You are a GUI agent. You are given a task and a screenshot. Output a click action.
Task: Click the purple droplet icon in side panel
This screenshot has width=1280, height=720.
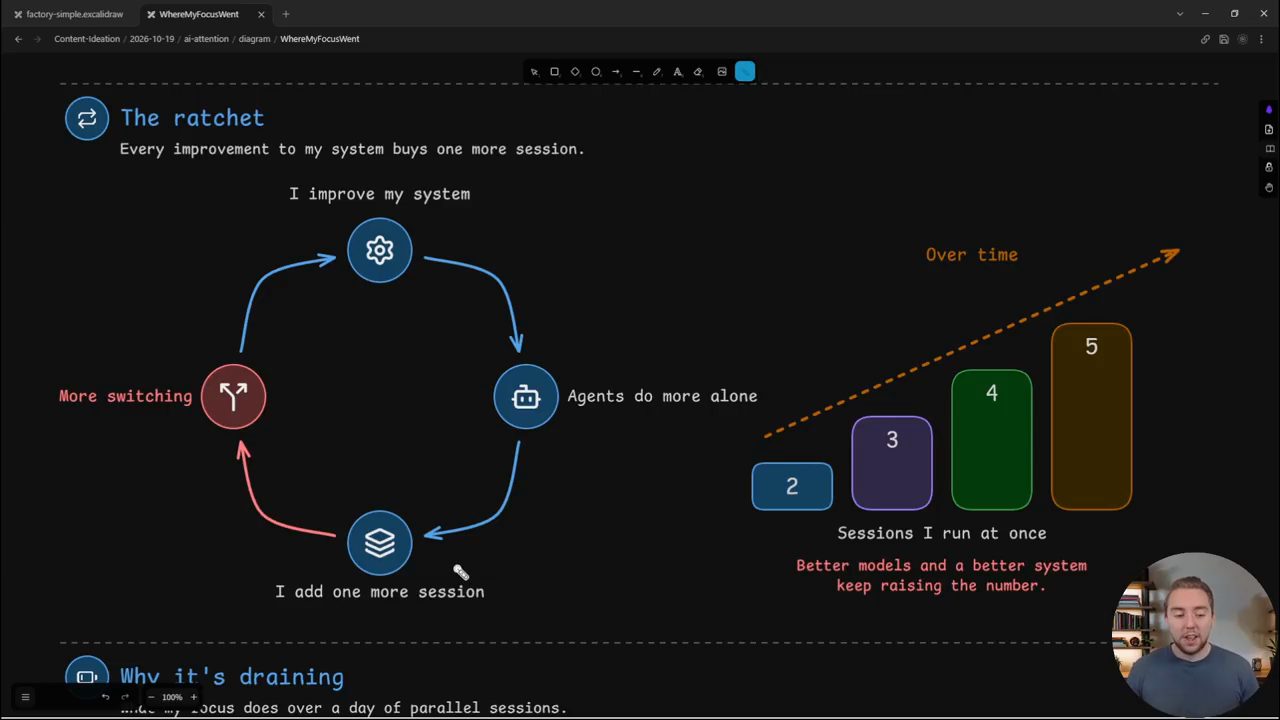1269,110
